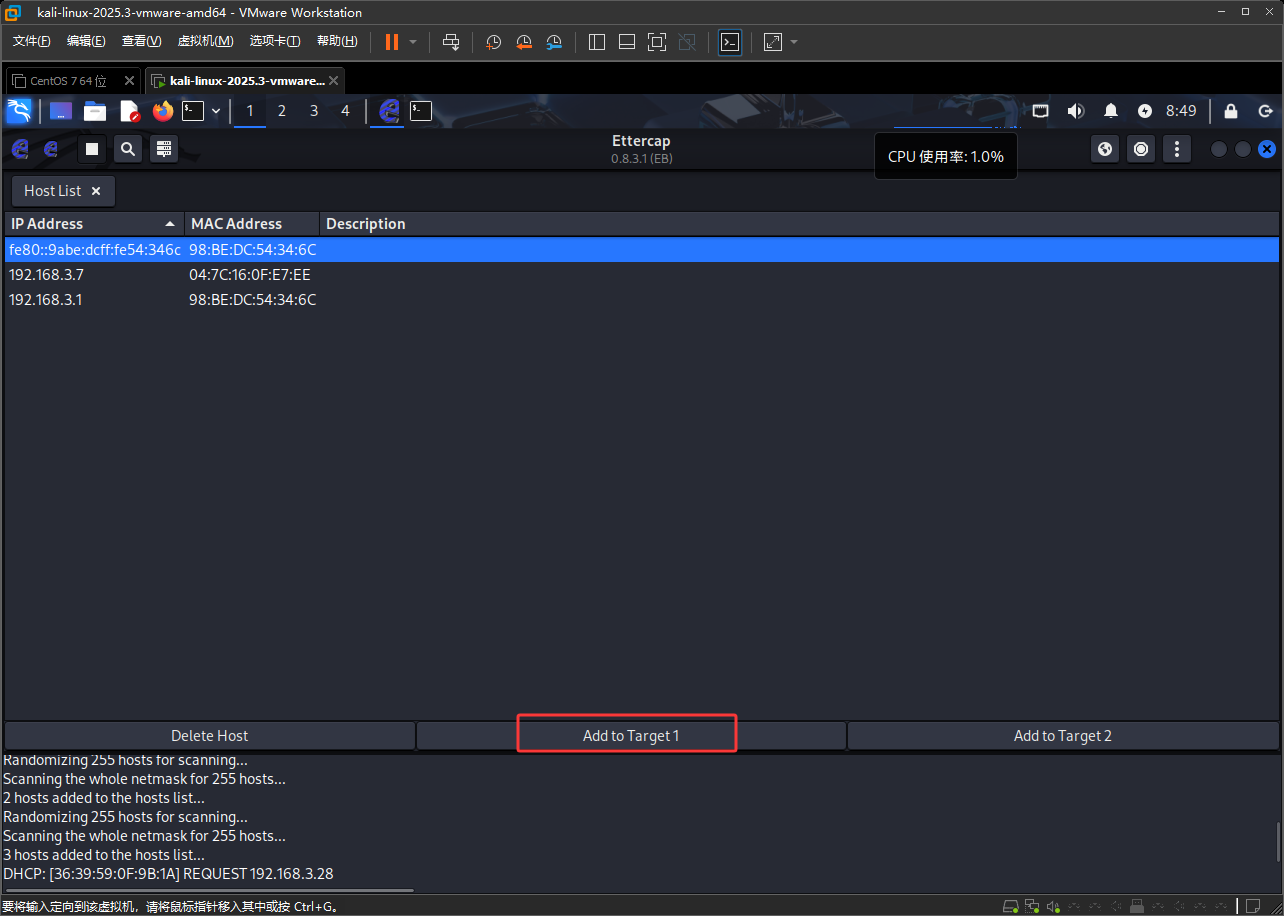This screenshot has height=916, width=1284.
Task: Click the VMware pause virtual machine button
Action: pyautogui.click(x=391, y=42)
